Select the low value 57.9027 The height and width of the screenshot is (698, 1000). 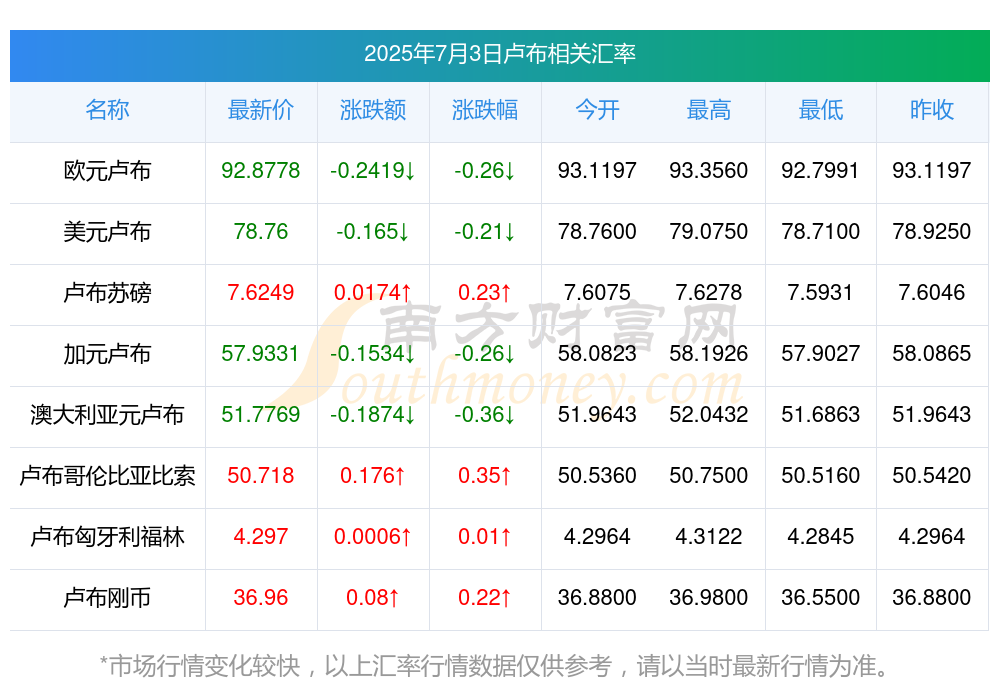(821, 353)
